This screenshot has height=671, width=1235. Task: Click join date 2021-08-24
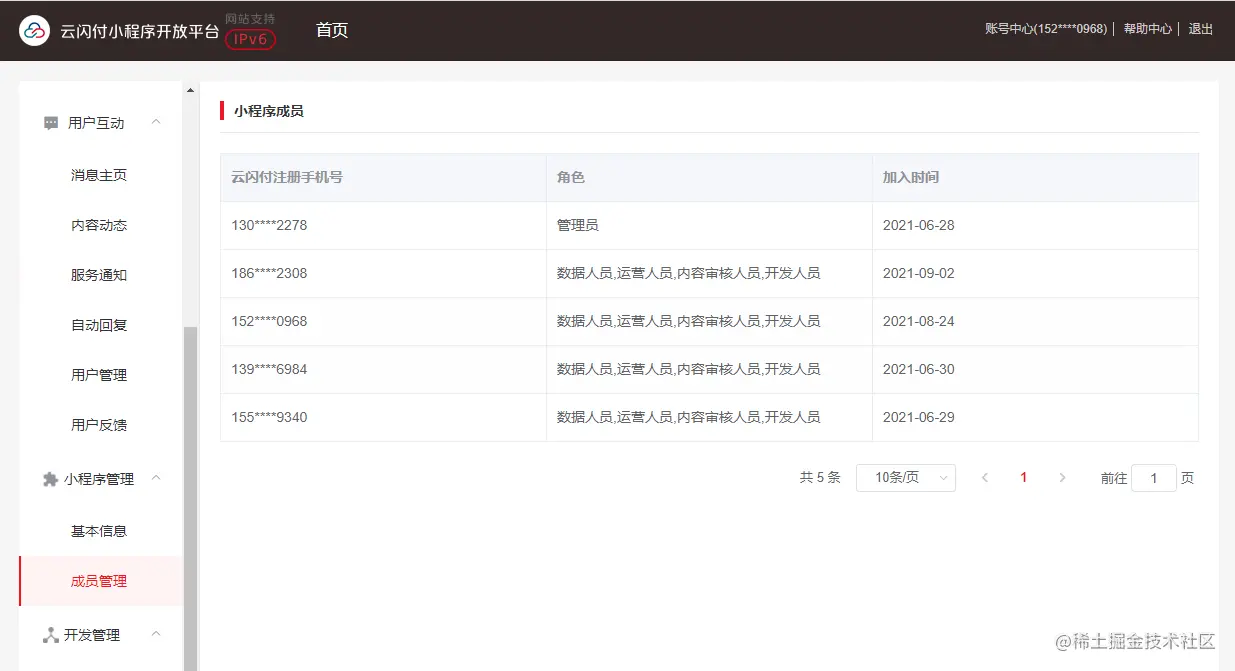coord(919,321)
